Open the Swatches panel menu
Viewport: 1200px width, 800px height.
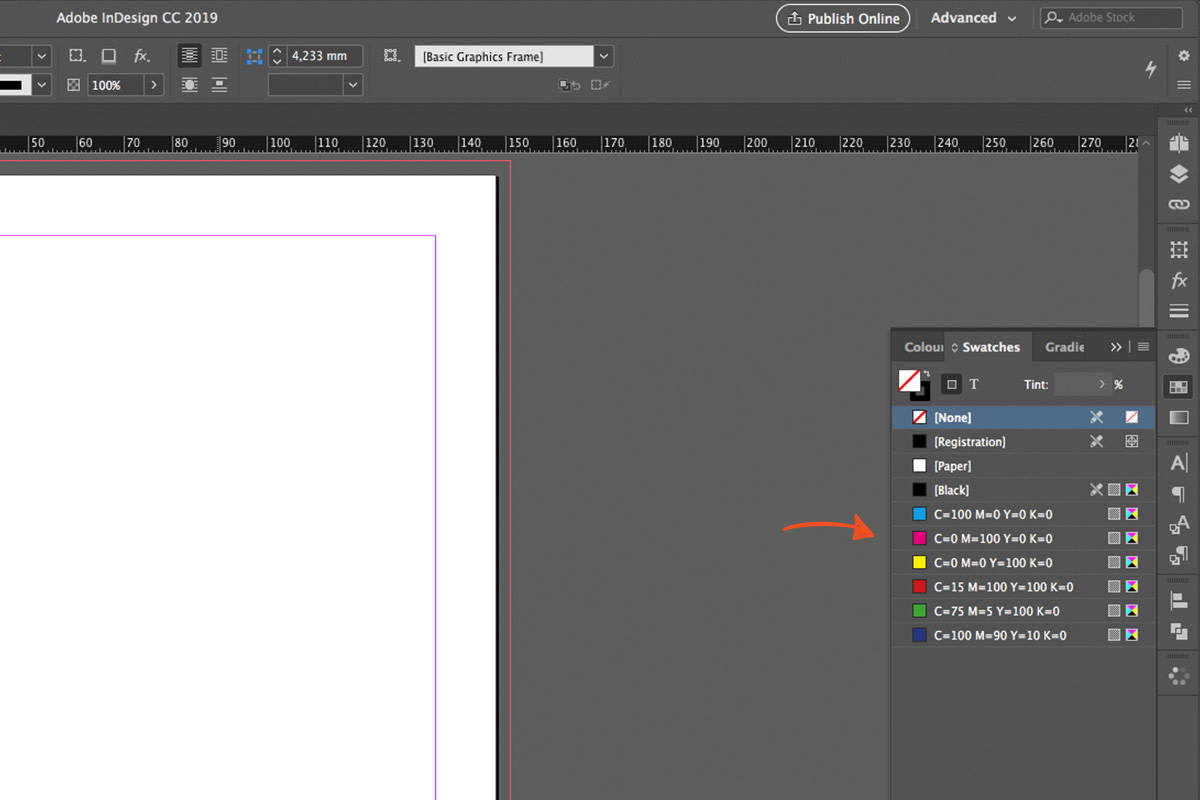click(x=1143, y=347)
